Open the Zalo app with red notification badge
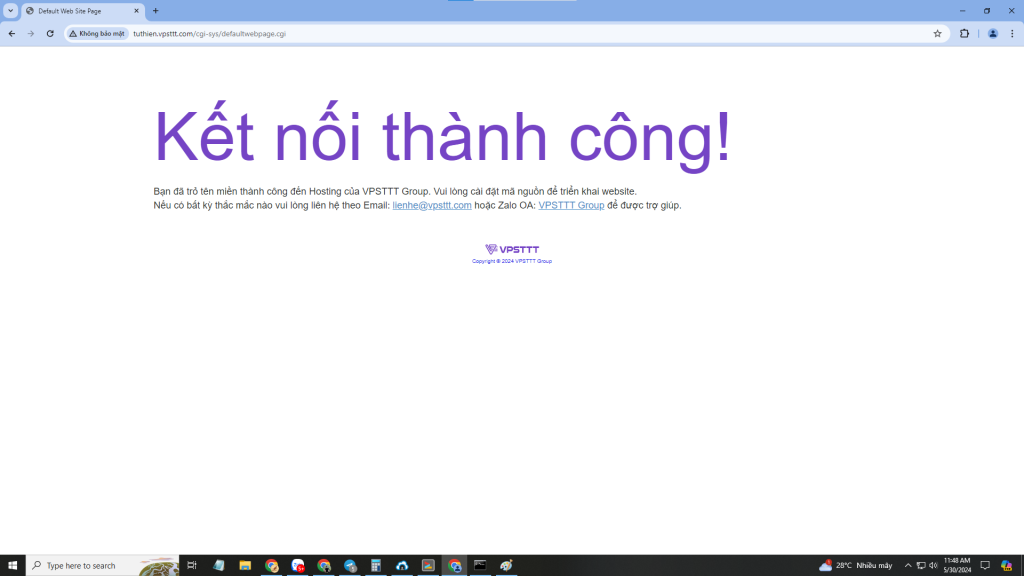The image size is (1024, 576). pyautogui.click(x=298, y=566)
